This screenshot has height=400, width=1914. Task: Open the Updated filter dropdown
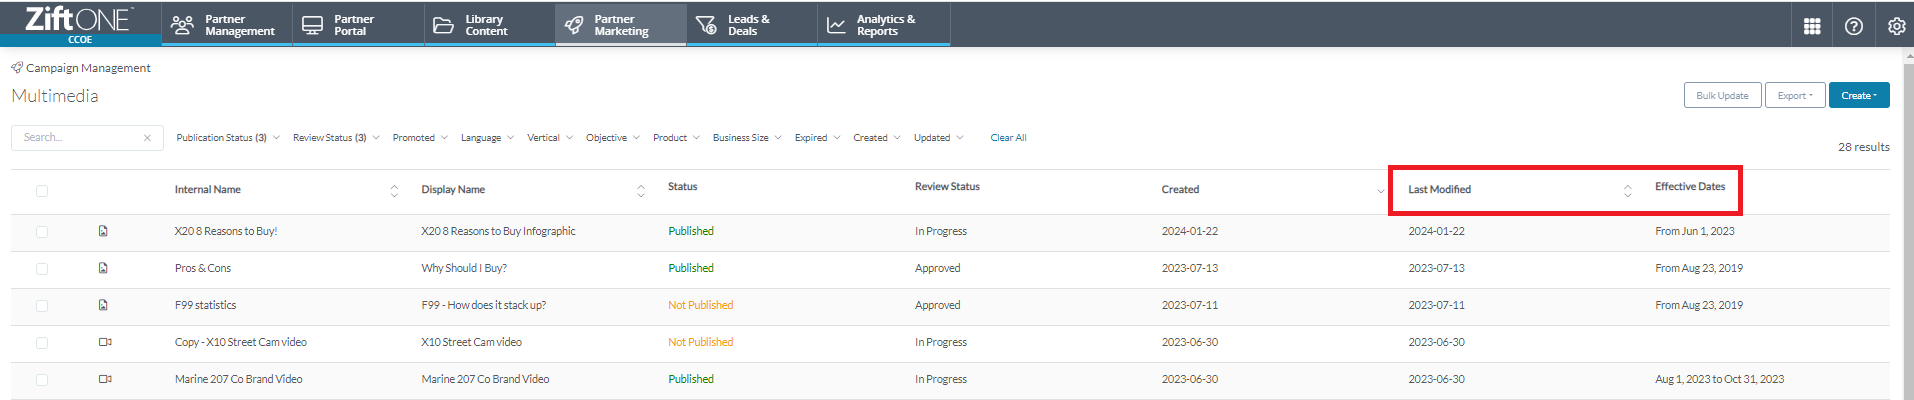(x=938, y=138)
